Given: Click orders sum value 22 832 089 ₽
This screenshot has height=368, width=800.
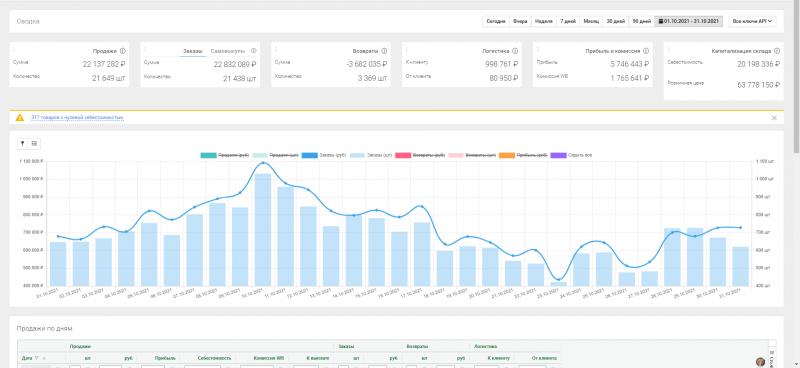Looking at the screenshot, I should pyautogui.click(x=235, y=64).
